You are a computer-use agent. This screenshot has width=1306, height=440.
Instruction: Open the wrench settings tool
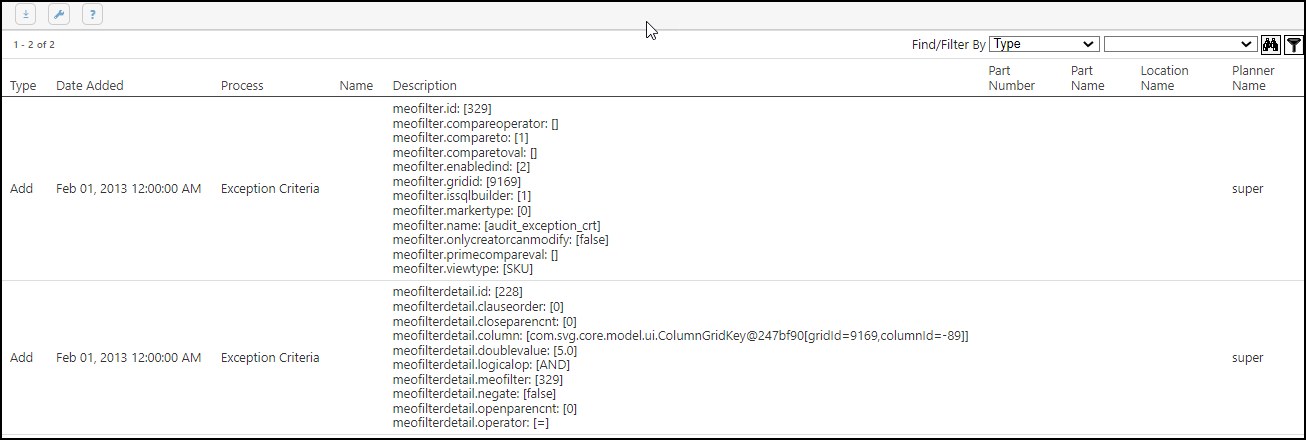59,14
